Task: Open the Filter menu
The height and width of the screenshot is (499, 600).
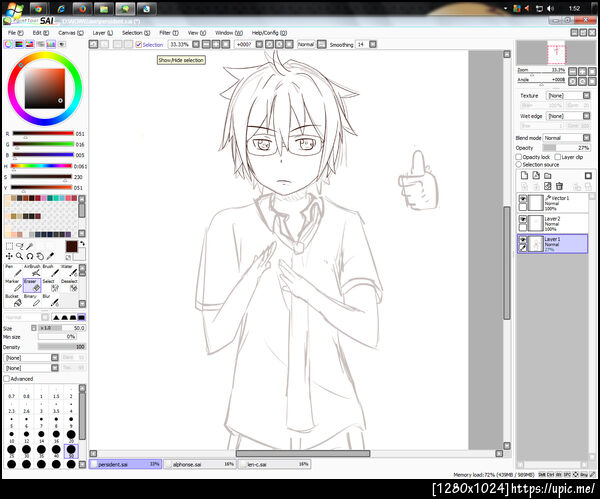Action: [169, 33]
